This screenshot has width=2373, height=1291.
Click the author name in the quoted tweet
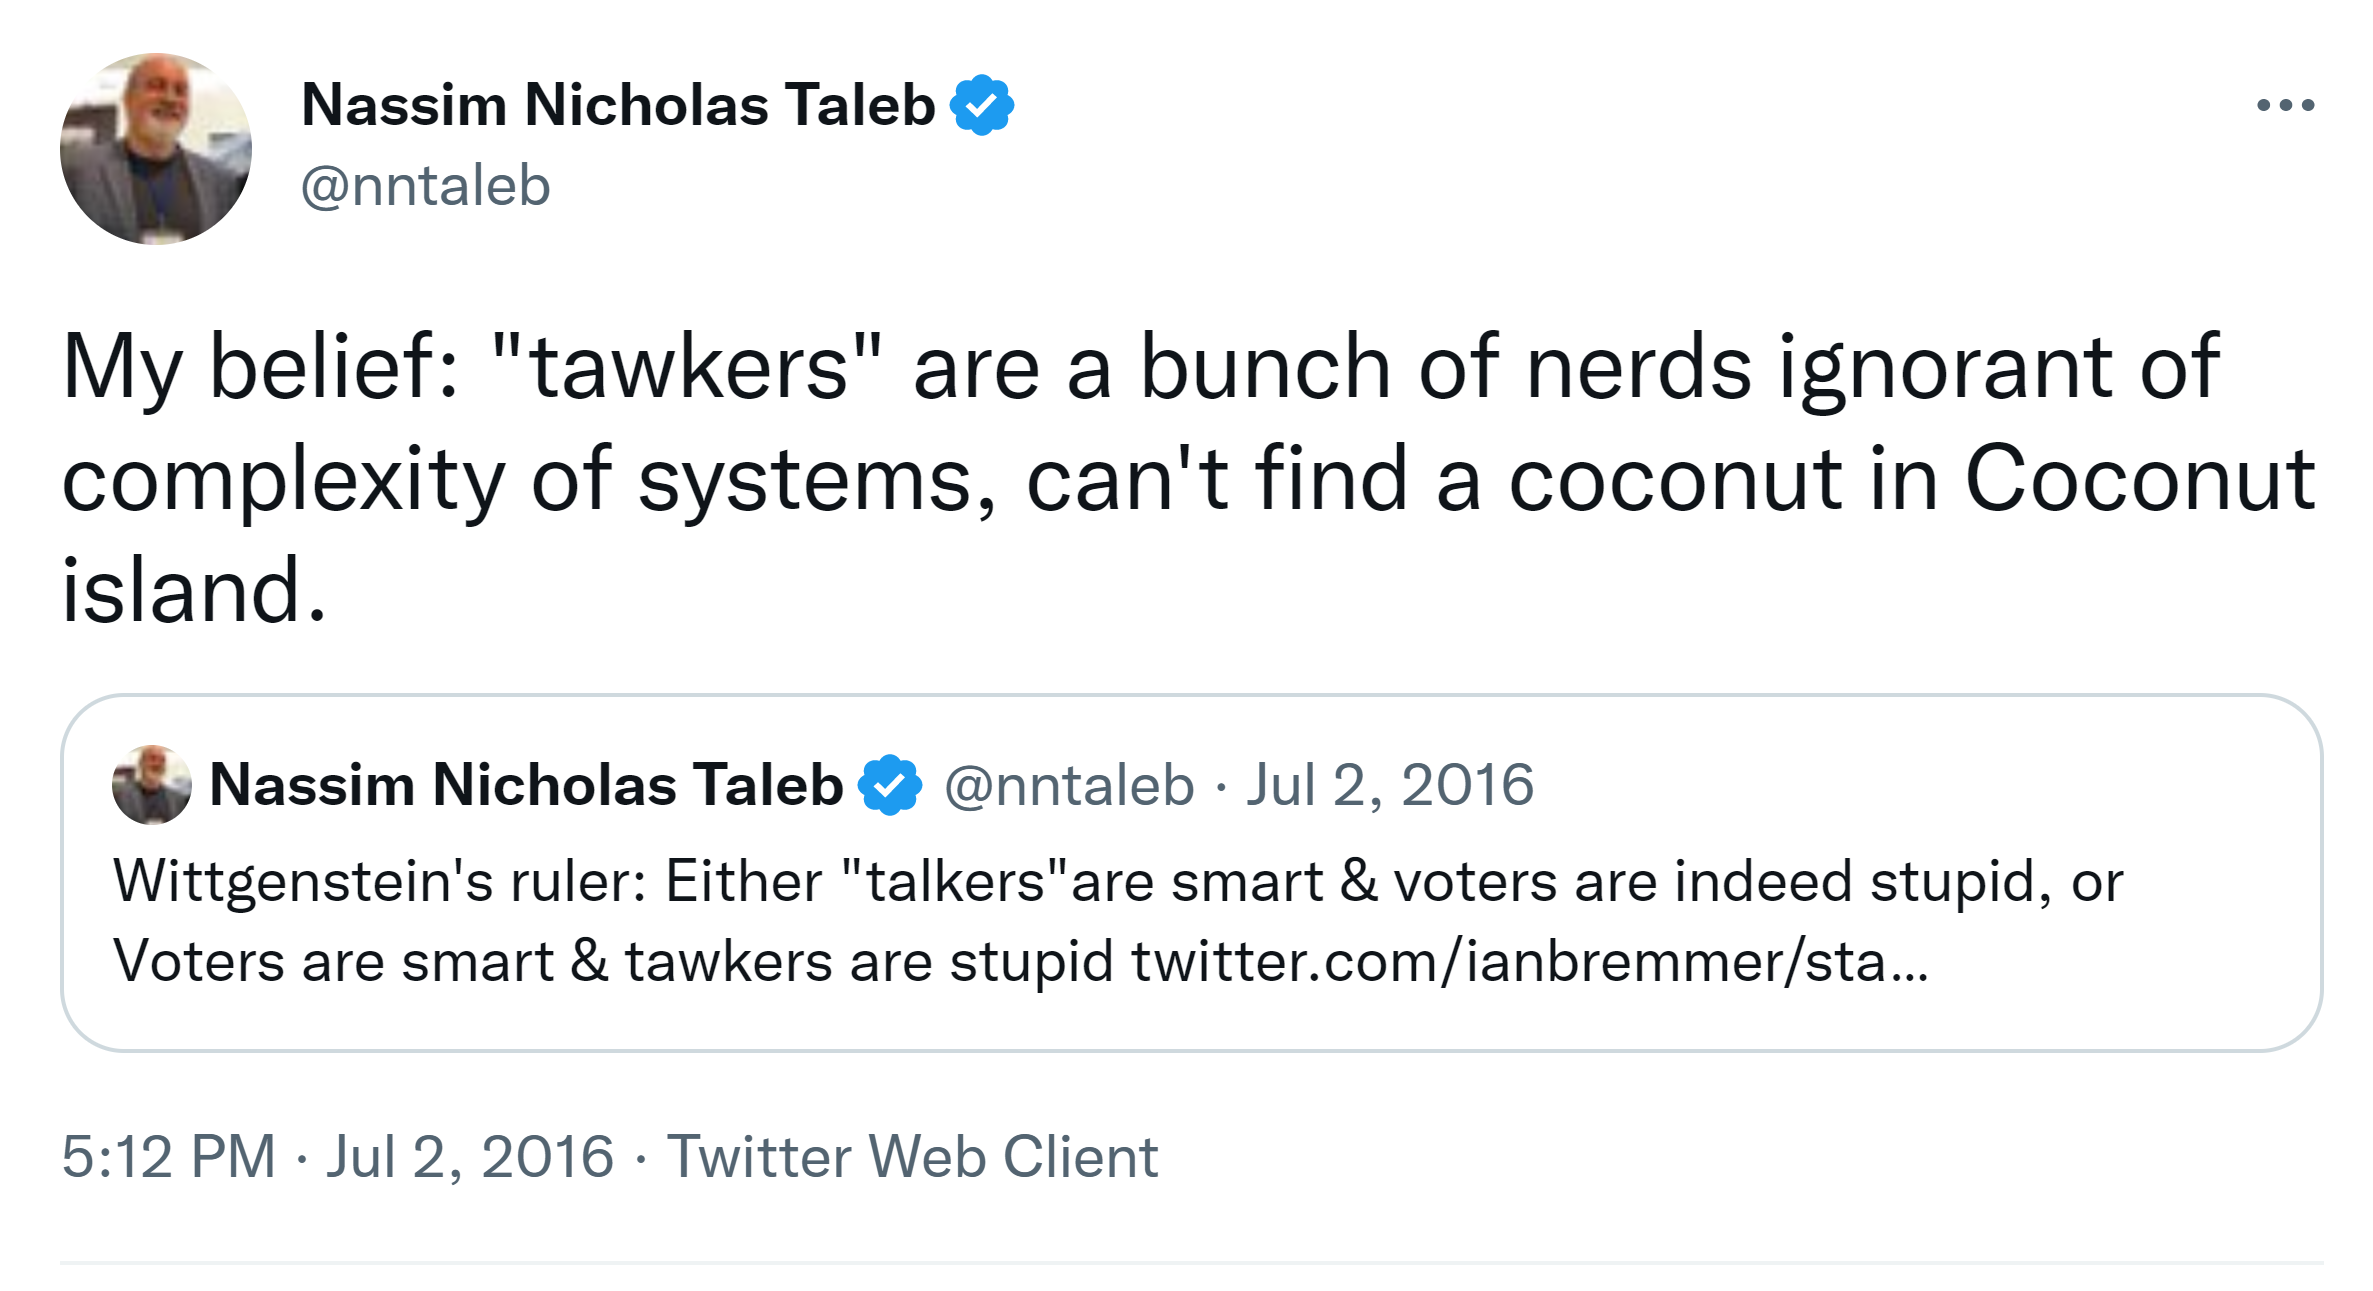[526, 785]
